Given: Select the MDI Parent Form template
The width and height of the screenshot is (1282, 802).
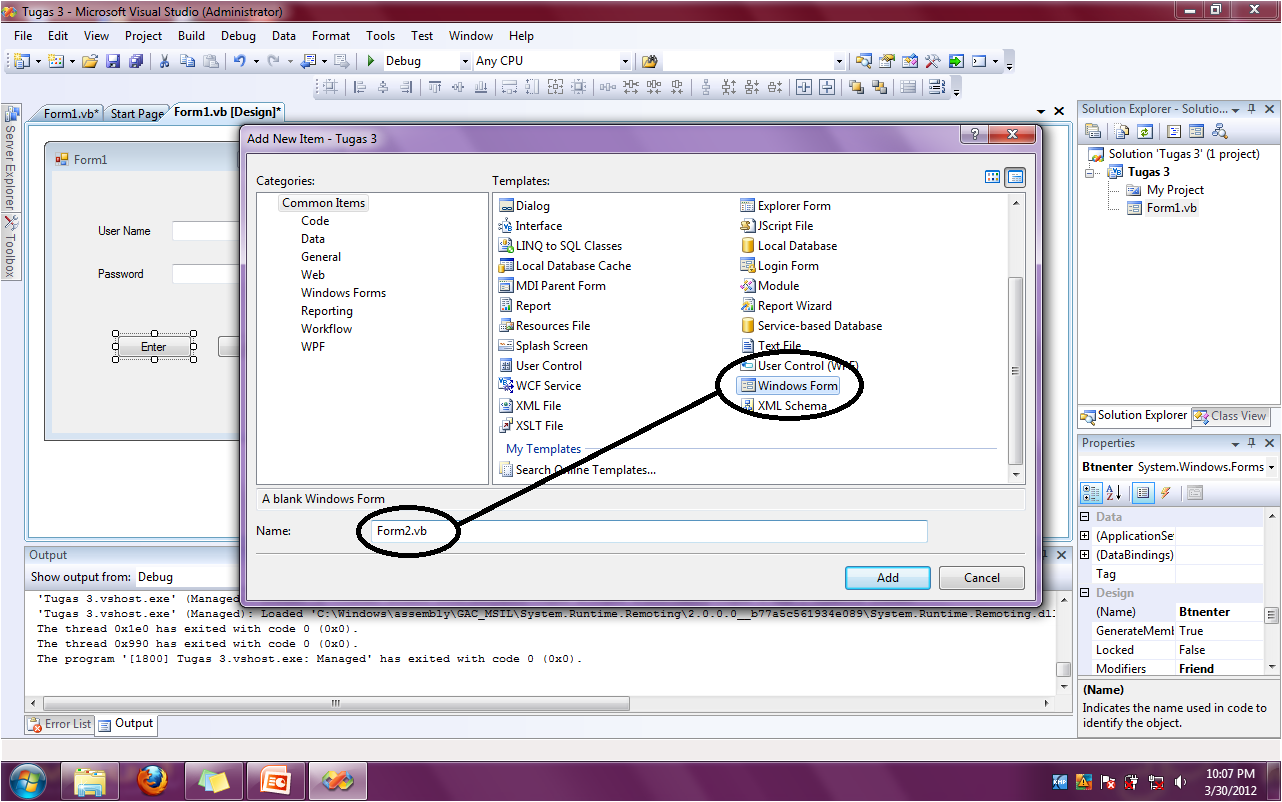Looking at the screenshot, I should point(553,286).
